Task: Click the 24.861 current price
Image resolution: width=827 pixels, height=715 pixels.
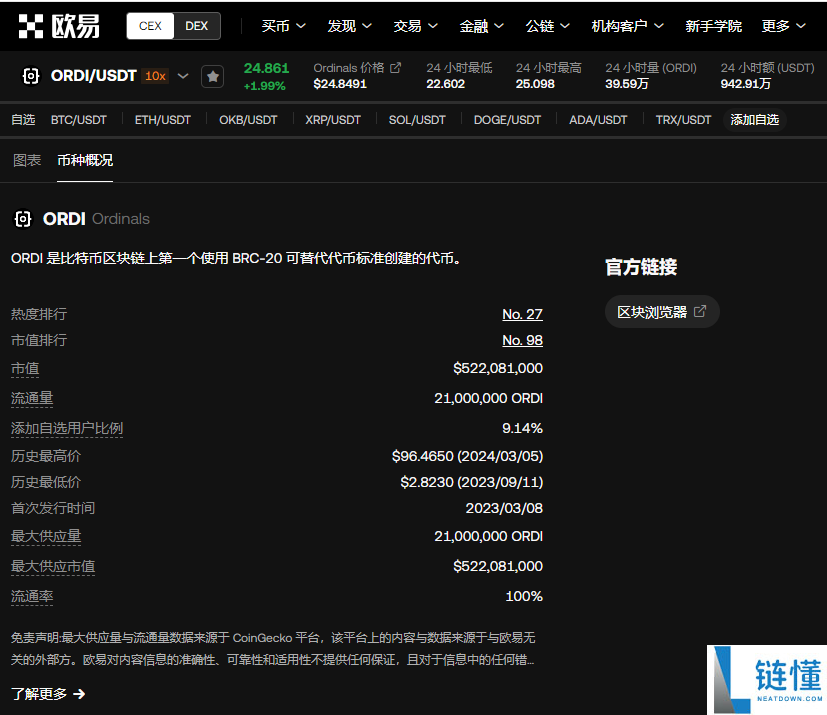Action: pos(266,69)
